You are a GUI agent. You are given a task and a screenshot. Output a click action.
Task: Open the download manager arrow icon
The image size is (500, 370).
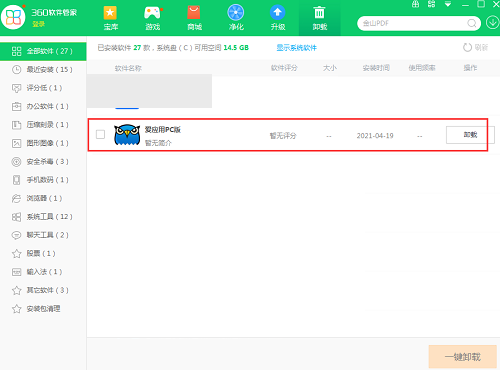tap(492, 23)
